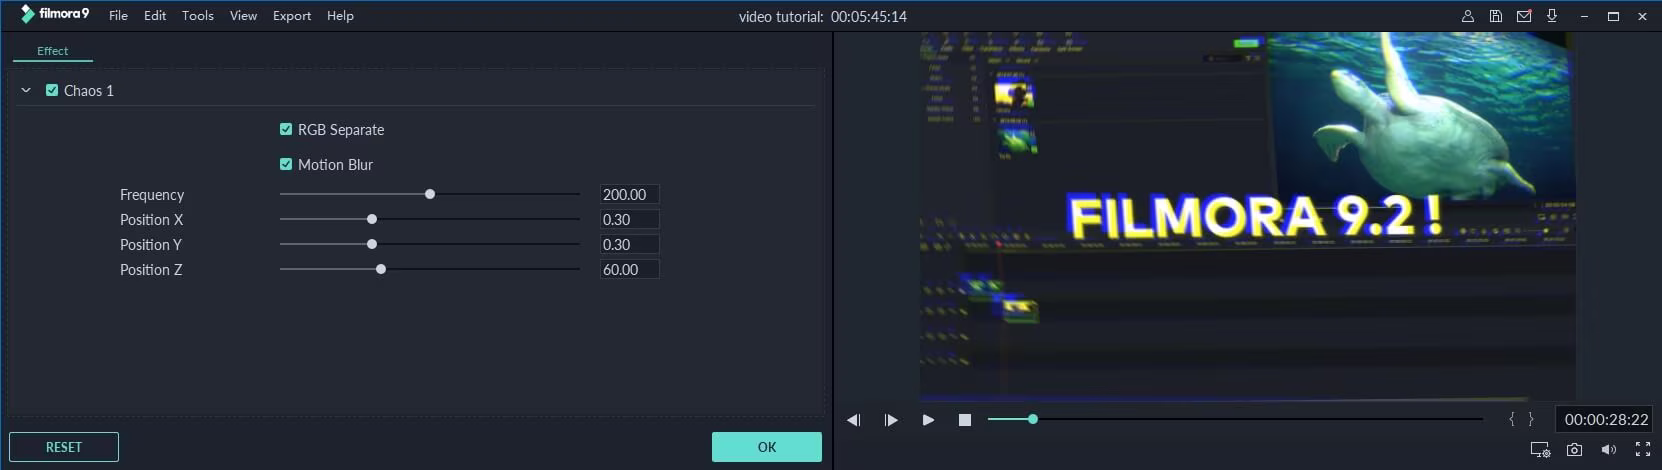Viewport: 1662px width, 470px height.
Task: Click the Position Z slider handle
Action: 381,269
